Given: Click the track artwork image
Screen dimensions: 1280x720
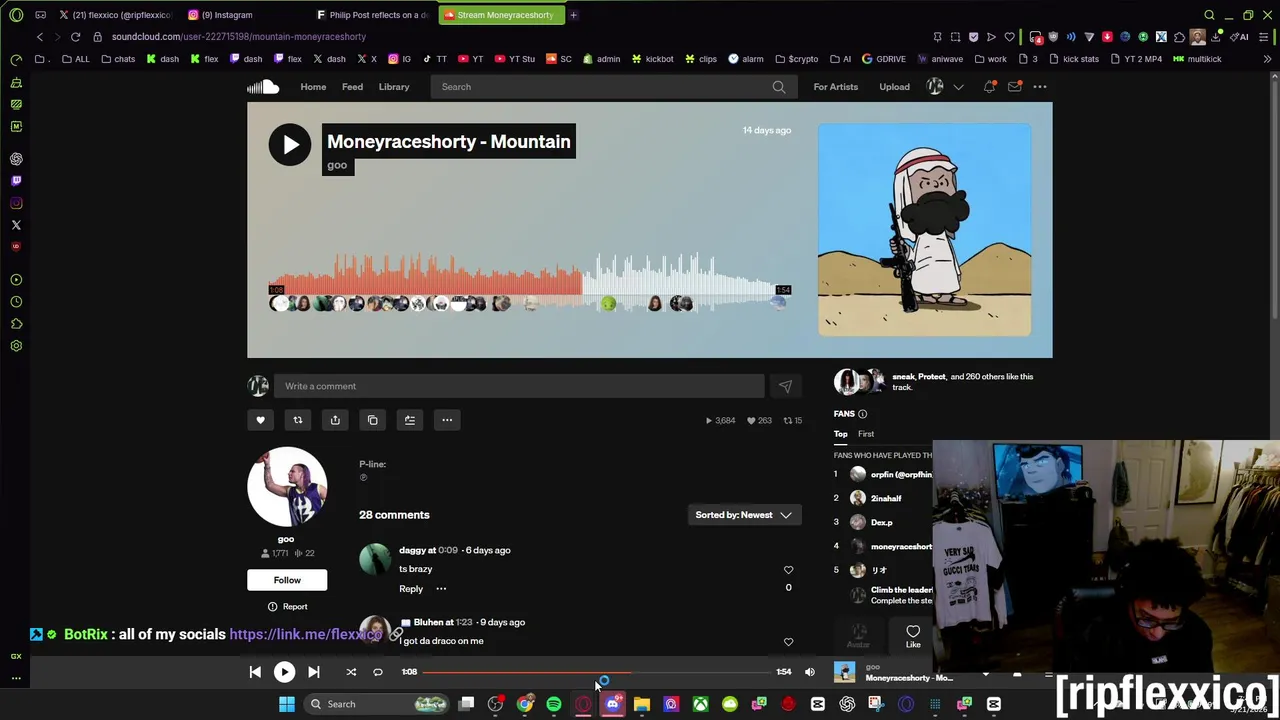Looking at the screenshot, I should pyautogui.click(x=924, y=230).
